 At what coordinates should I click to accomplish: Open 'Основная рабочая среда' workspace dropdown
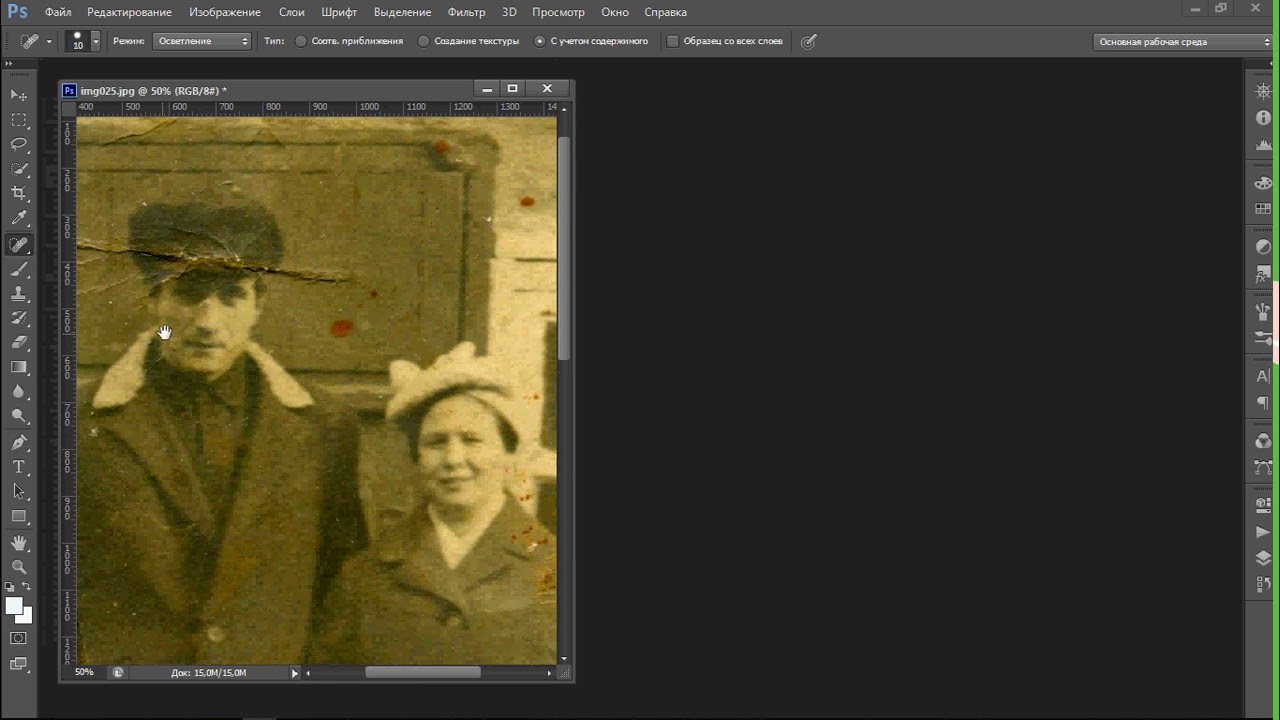[1183, 42]
